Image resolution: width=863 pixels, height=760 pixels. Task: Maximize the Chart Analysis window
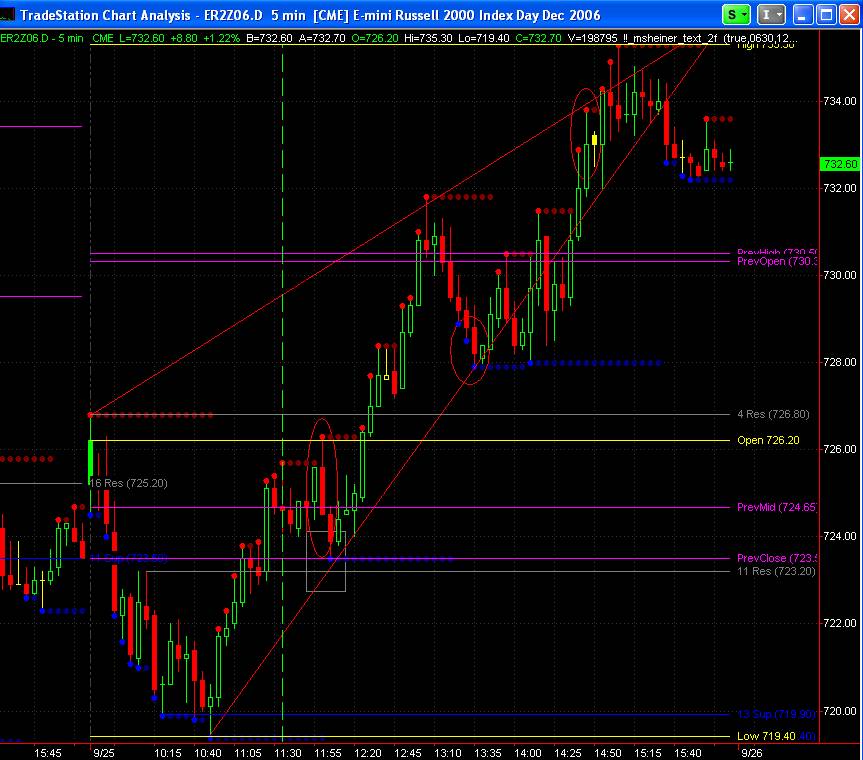[826, 15]
